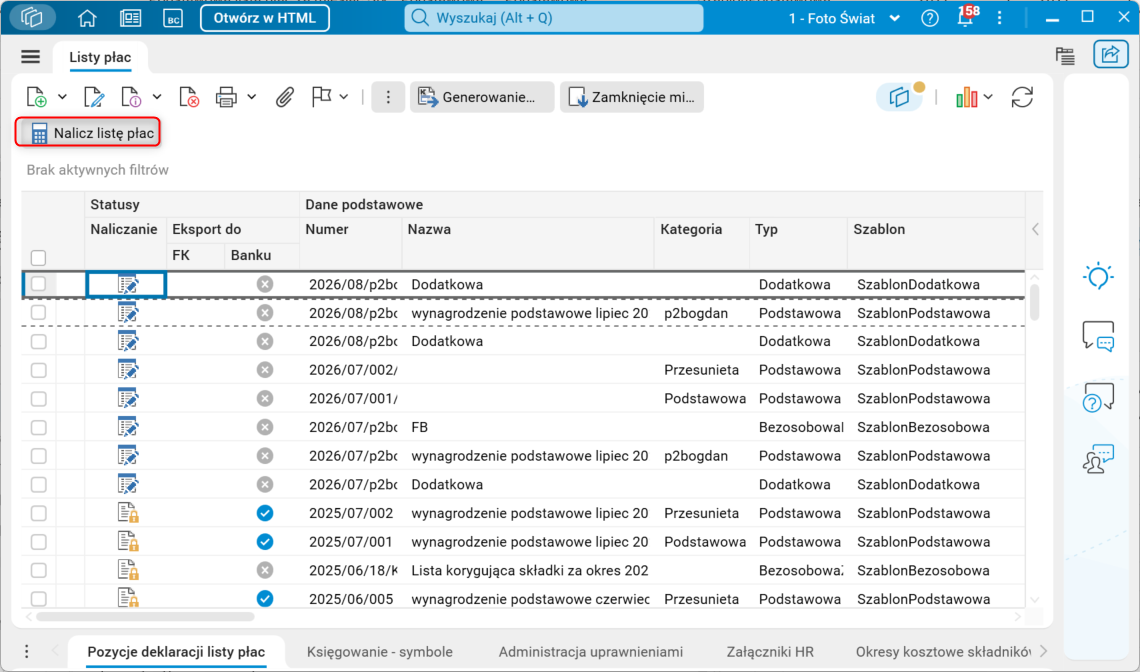Select checkbox for the FB Bezosobowa row
The image size is (1140, 672).
point(39,428)
